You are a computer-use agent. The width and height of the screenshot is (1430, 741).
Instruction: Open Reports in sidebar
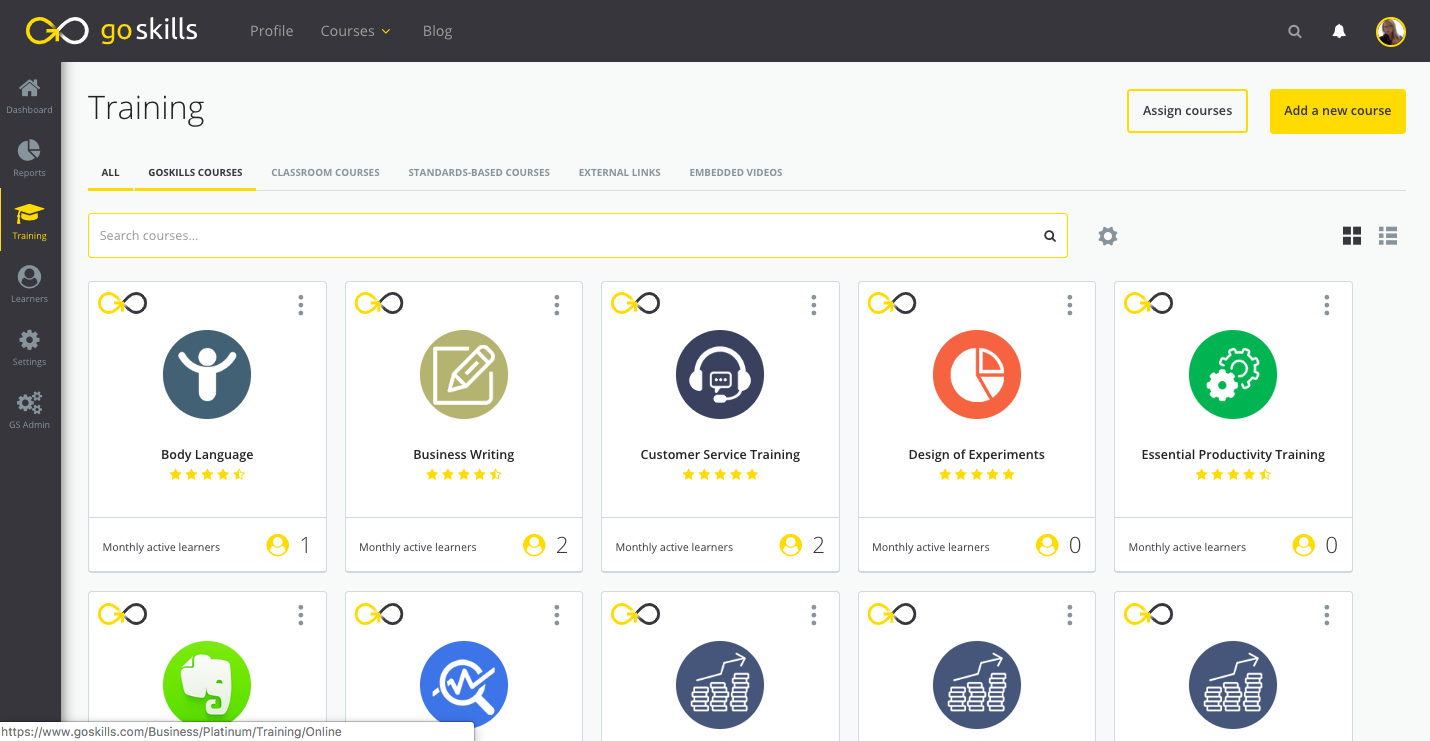point(30,159)
